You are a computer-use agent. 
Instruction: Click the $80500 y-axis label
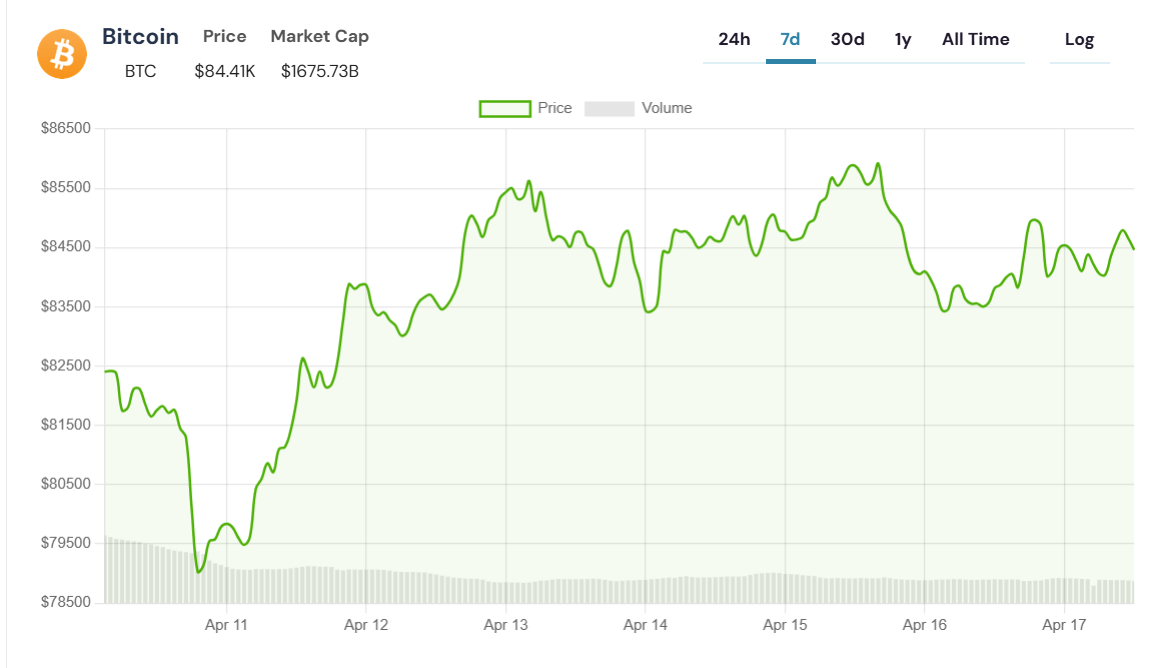pyautogui.click(x=66, y=484)
